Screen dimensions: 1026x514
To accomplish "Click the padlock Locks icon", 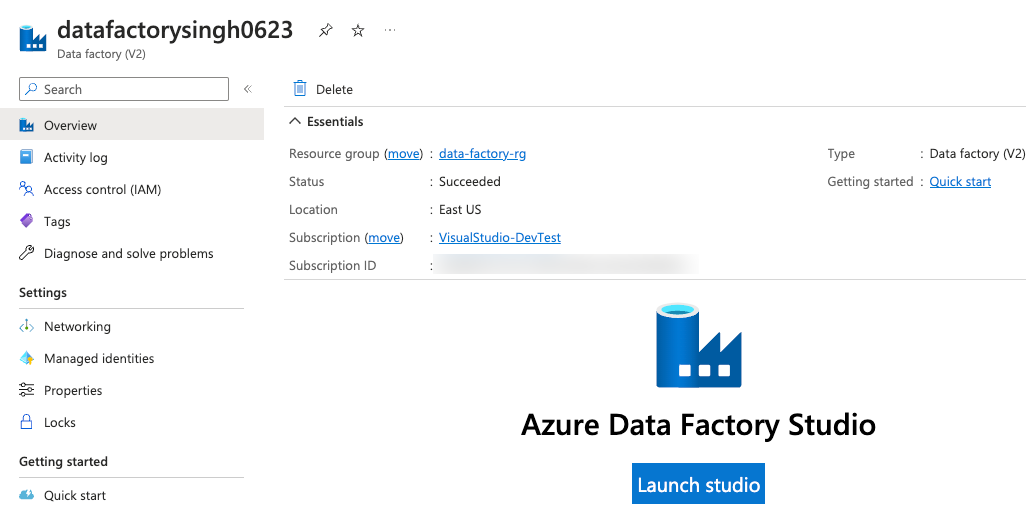I will click(26, 422).
